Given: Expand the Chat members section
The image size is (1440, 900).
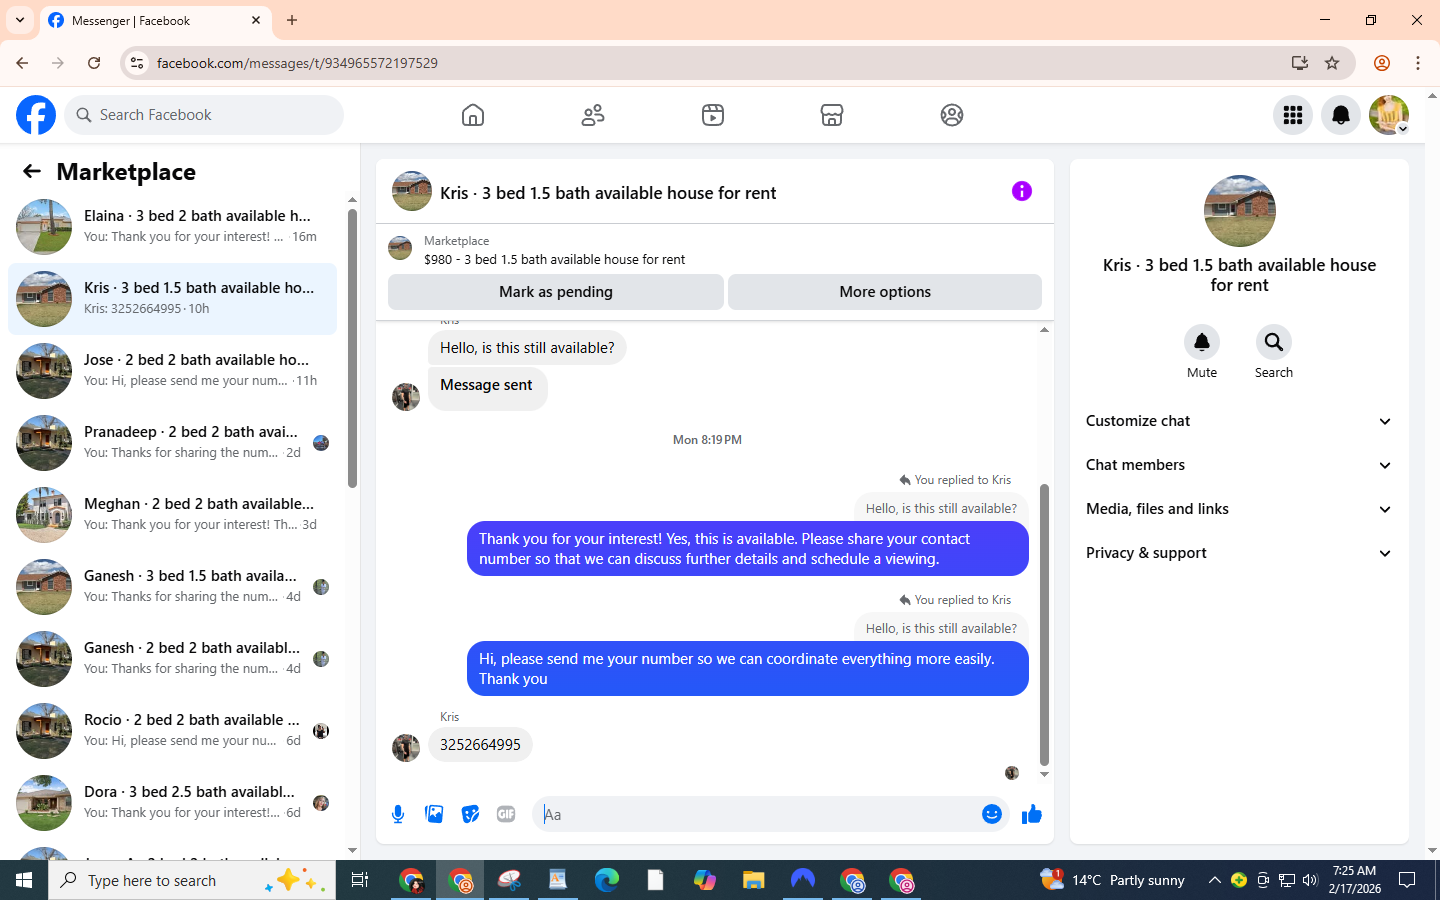Looking at the screenshot, I should [1239, 465].
